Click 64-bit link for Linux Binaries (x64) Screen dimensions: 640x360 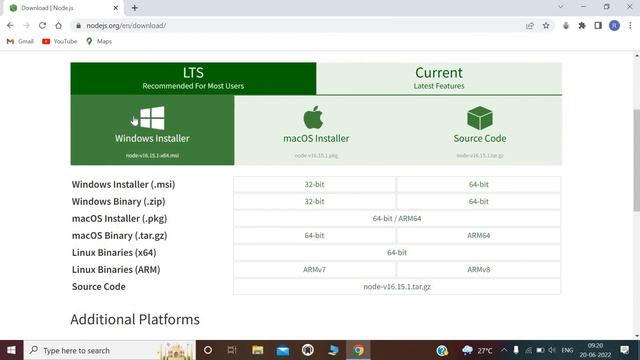(x=397, y=253)
